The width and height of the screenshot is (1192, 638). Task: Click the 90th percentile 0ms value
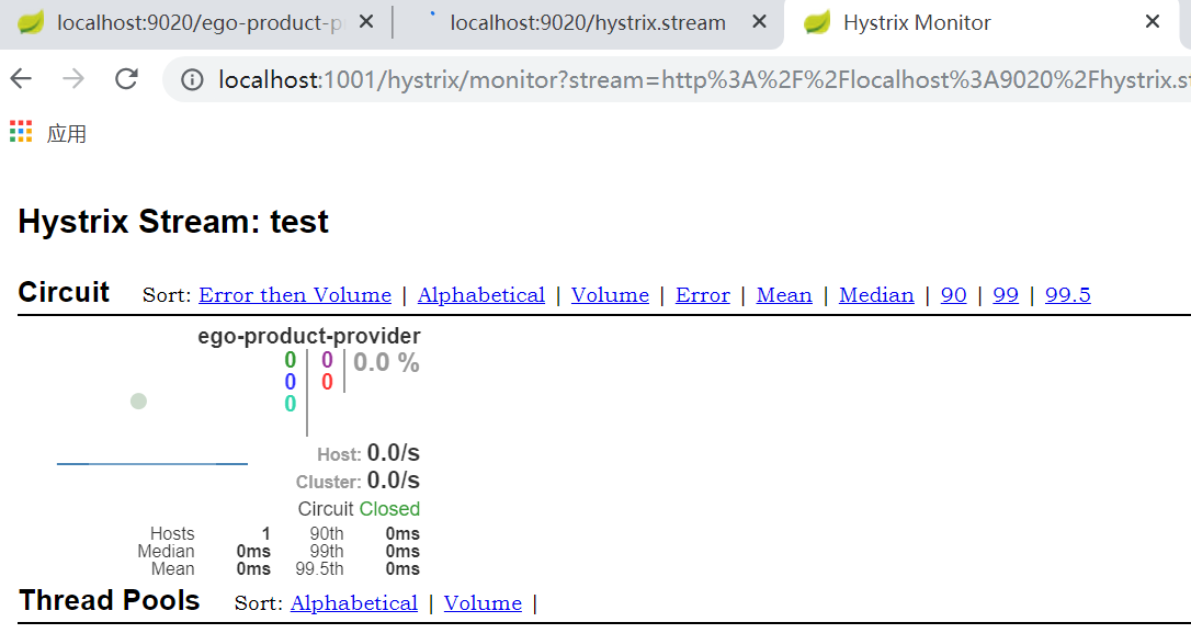click(402, 534)
